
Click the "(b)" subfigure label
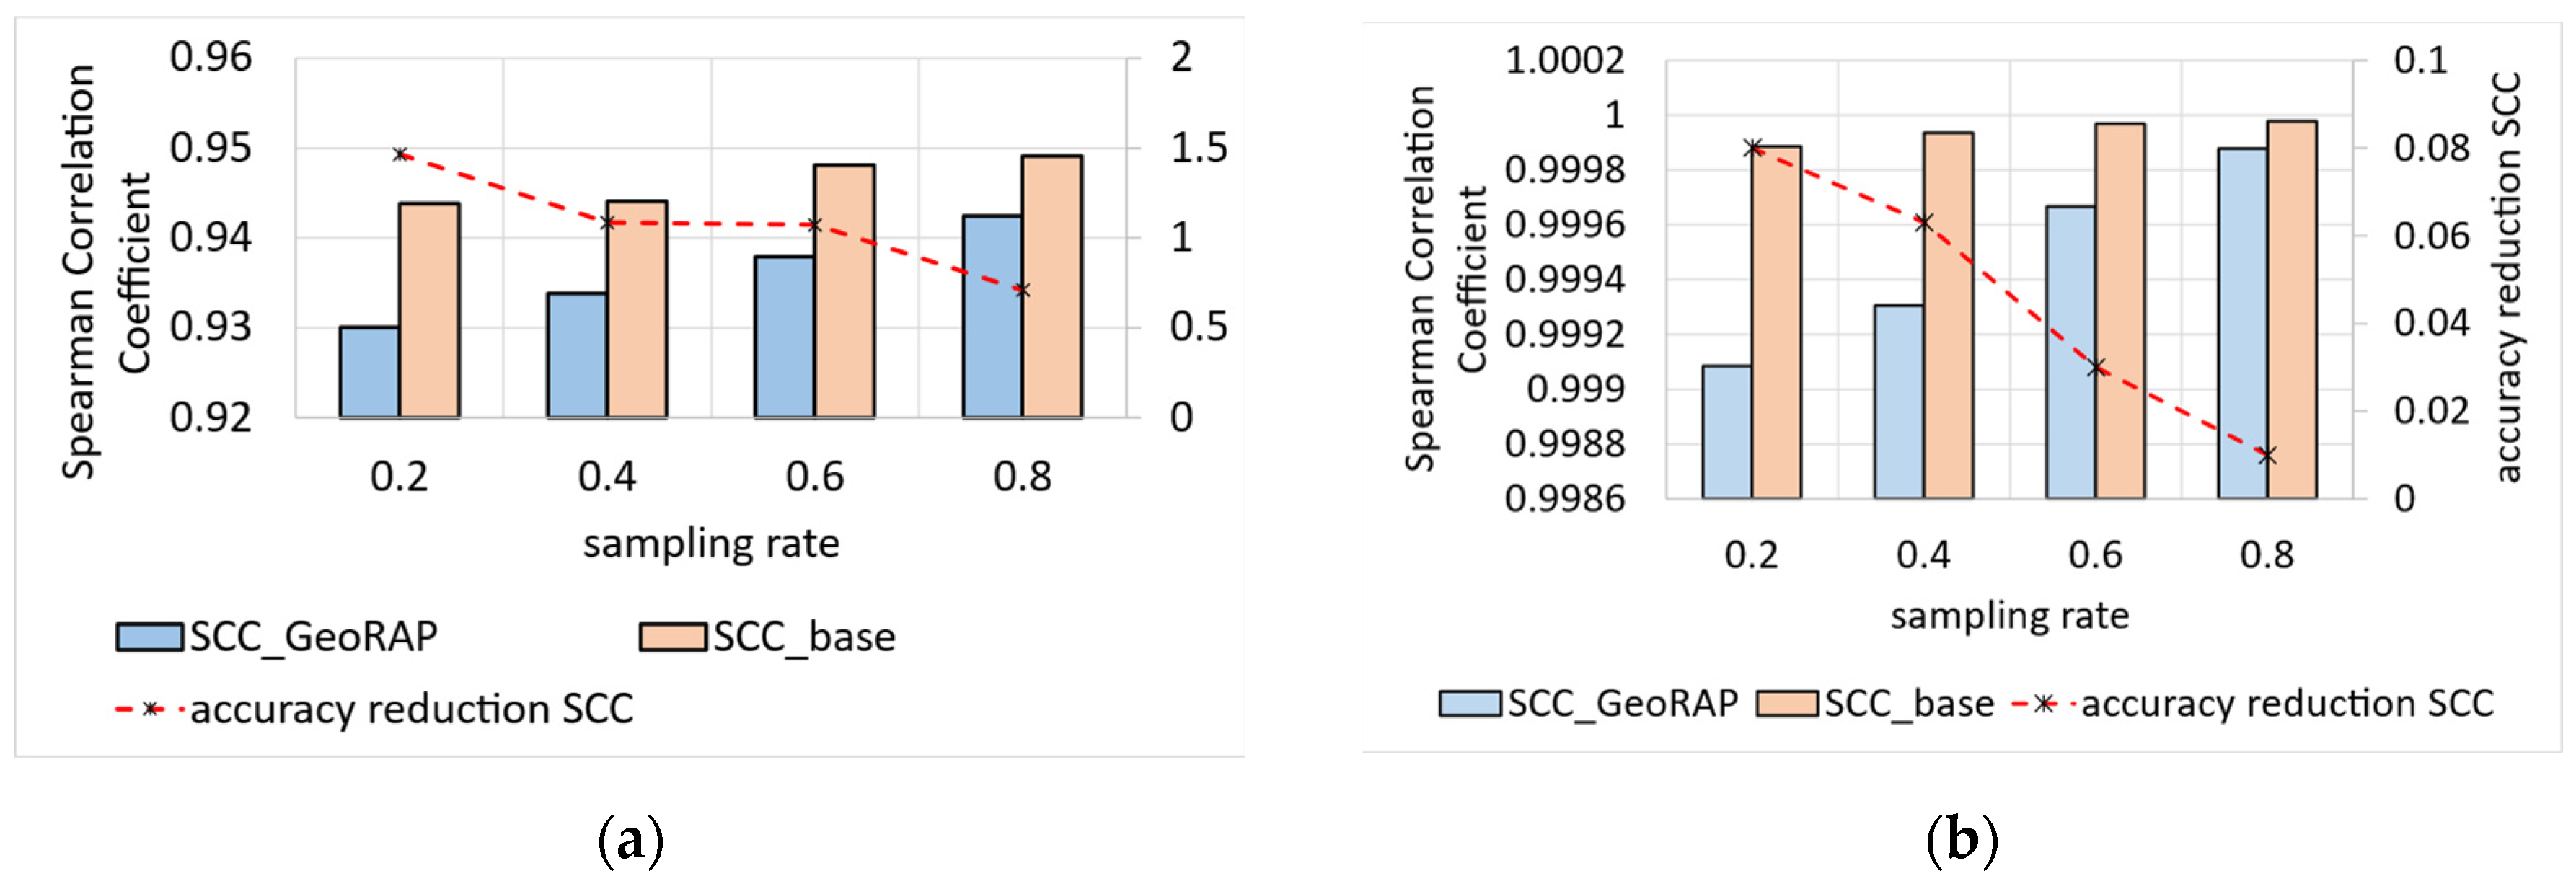click(1961, 840)
